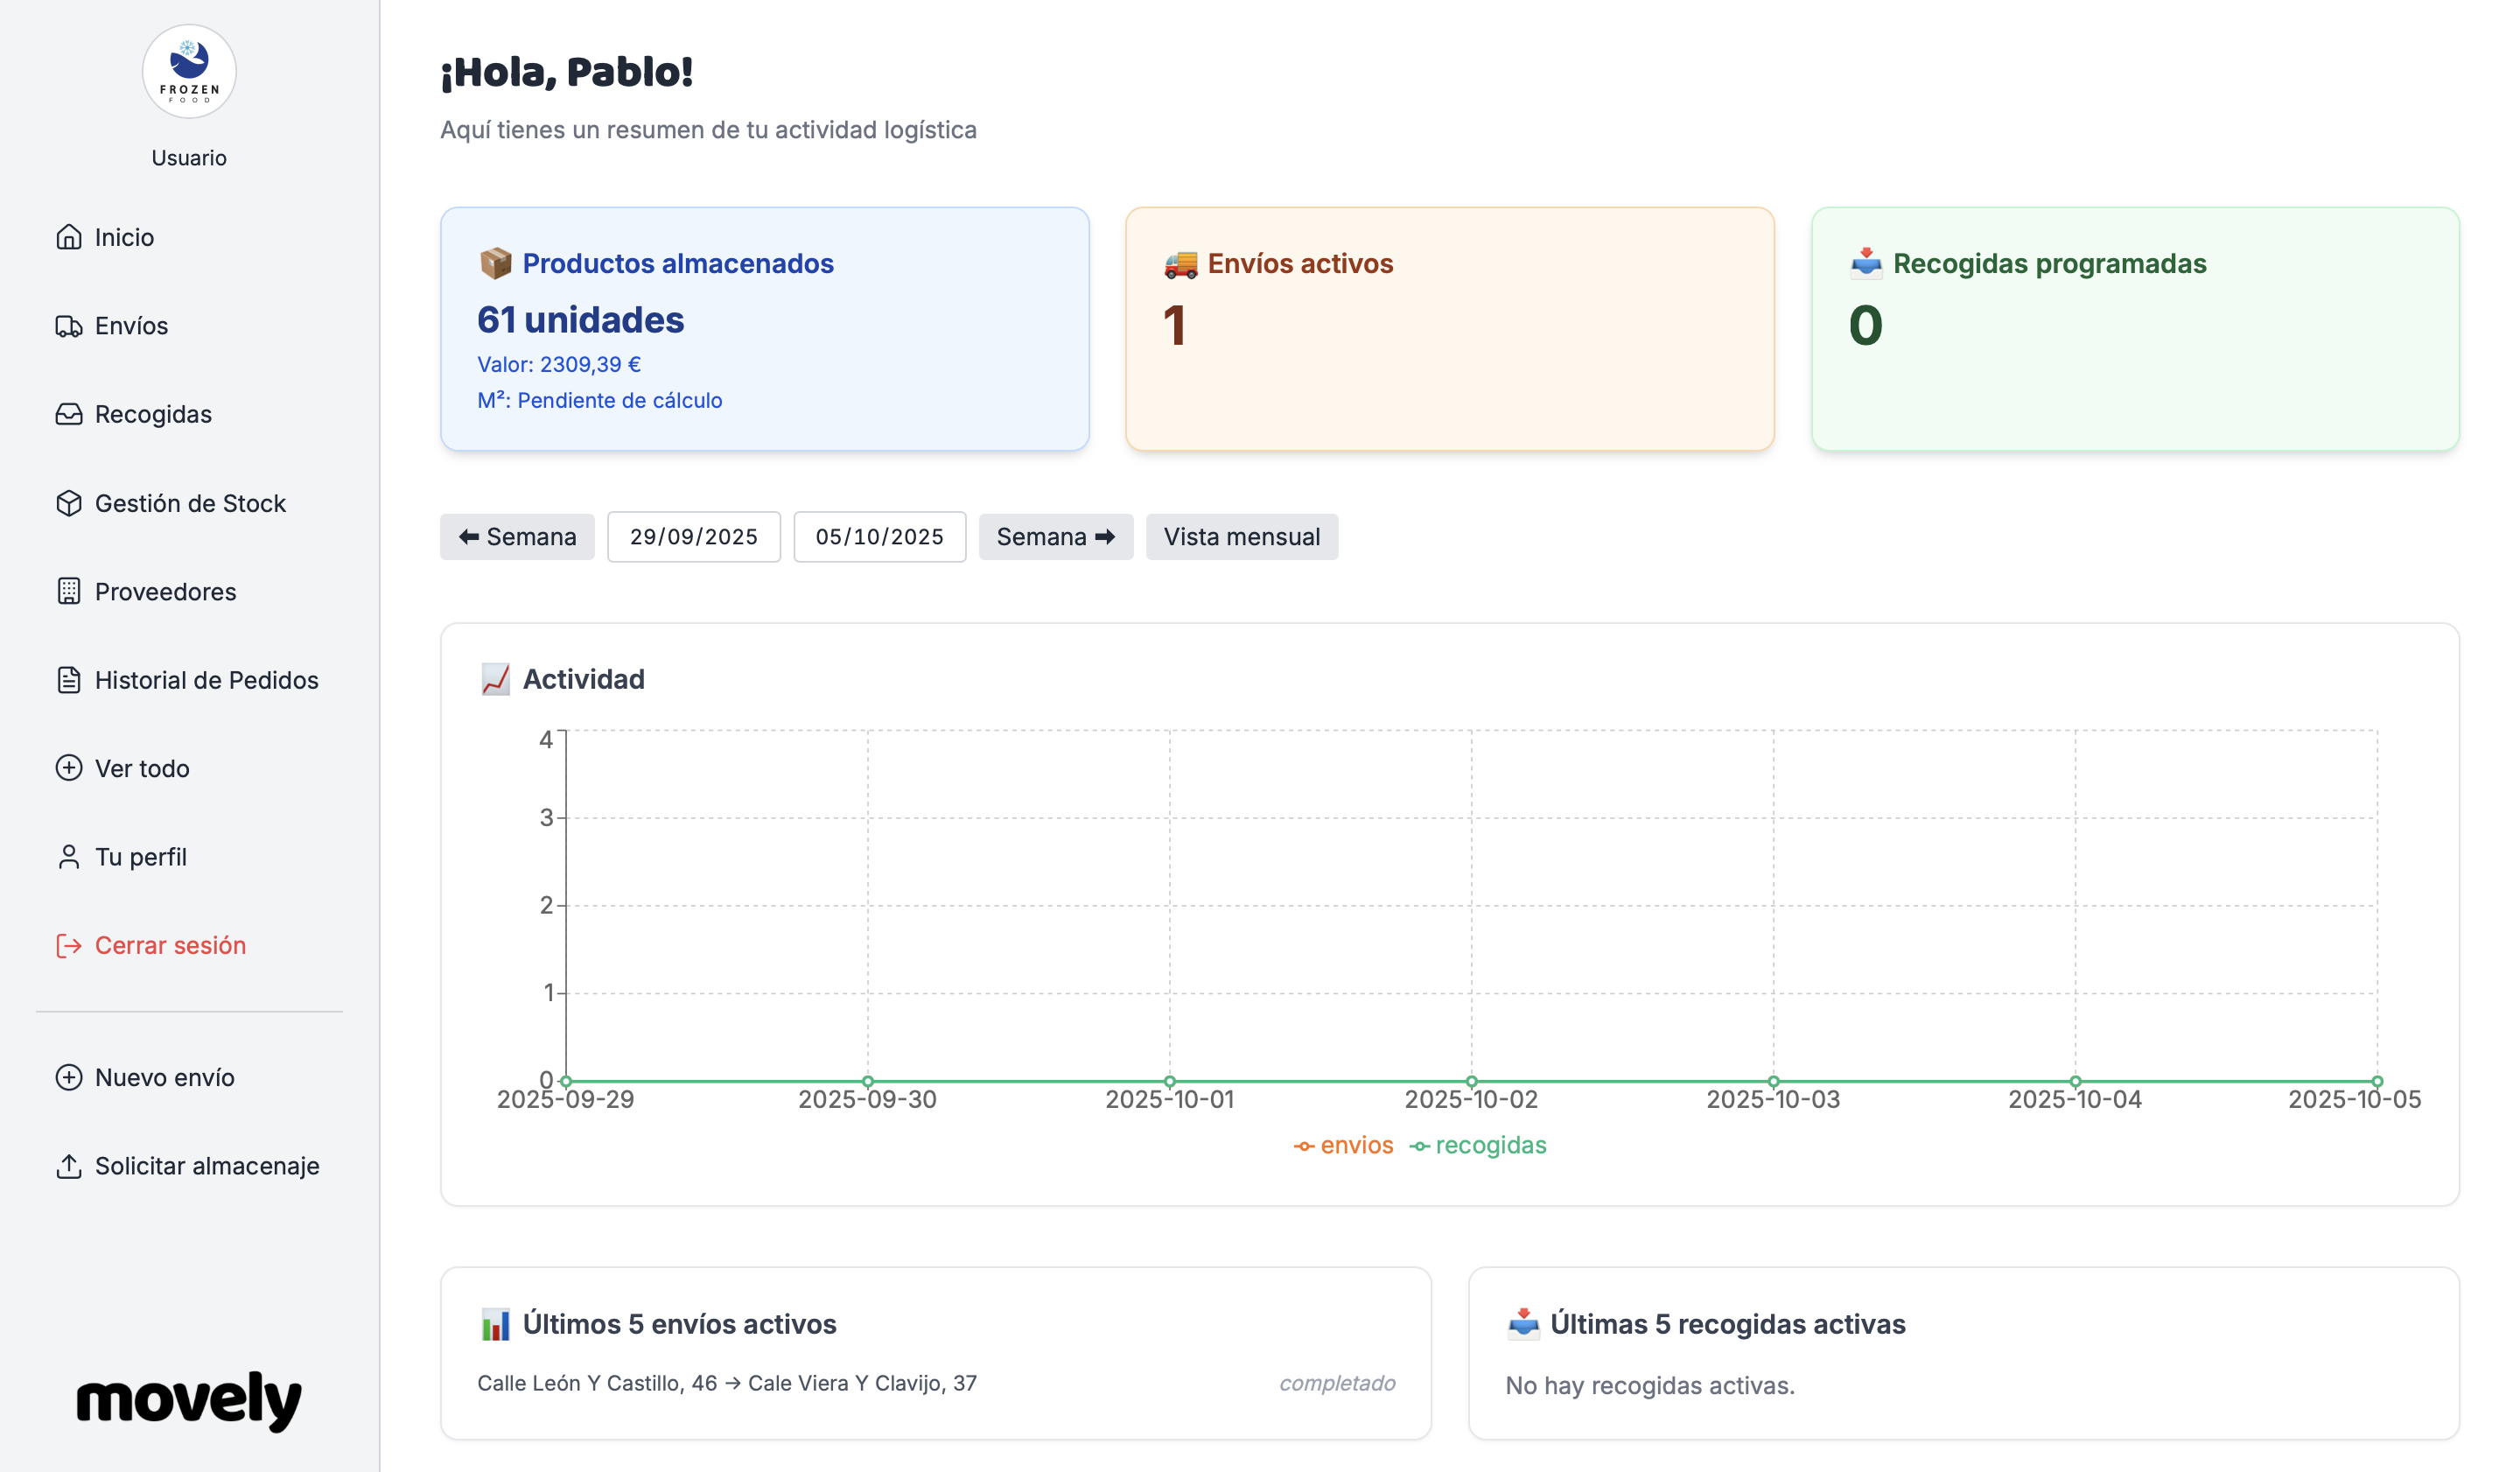This screenshot has width=2520, height=1472.
Task: Open the end date field showing 05/10/2025
Action: coord(880,537)
